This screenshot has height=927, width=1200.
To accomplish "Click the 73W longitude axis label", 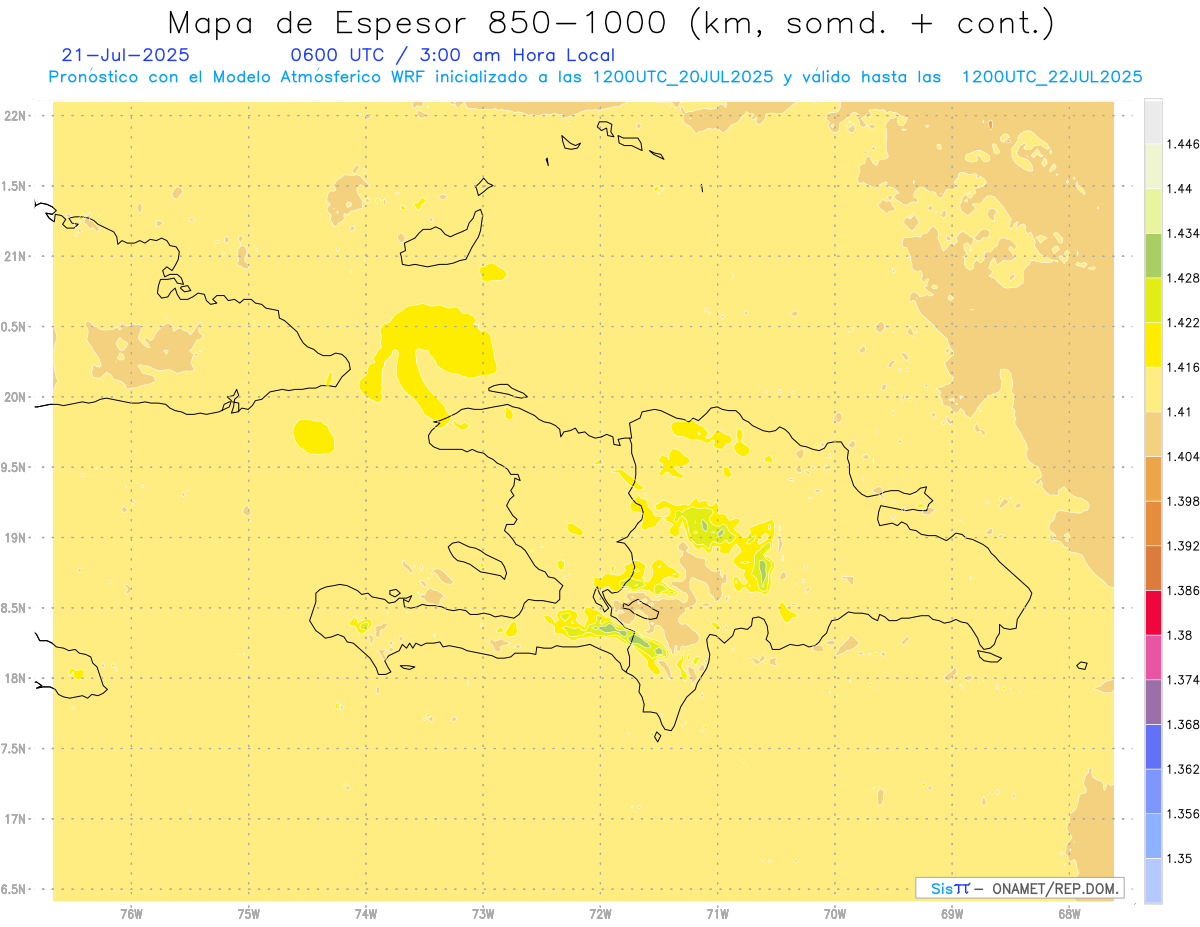I will click(x=483, y=913).
